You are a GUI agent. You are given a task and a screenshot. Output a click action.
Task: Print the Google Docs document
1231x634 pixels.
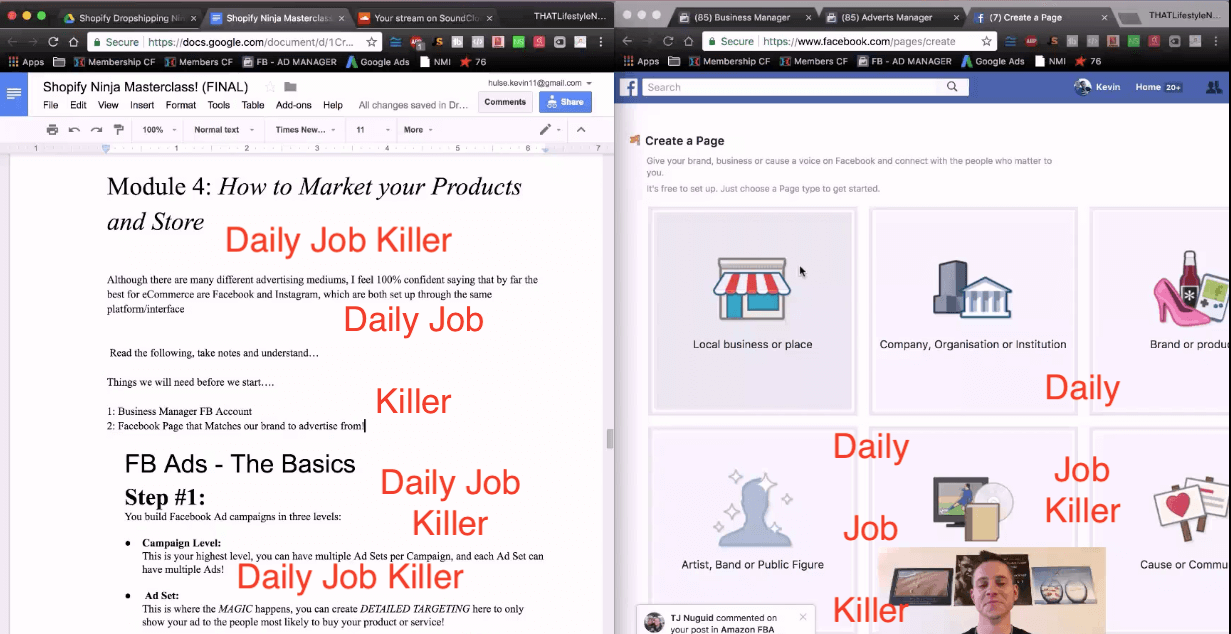[52, 130]
